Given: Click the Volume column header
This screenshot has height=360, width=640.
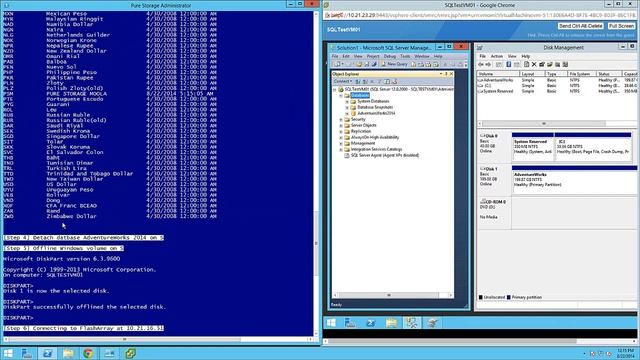Looking at the screenshot, I should point(498,74).
